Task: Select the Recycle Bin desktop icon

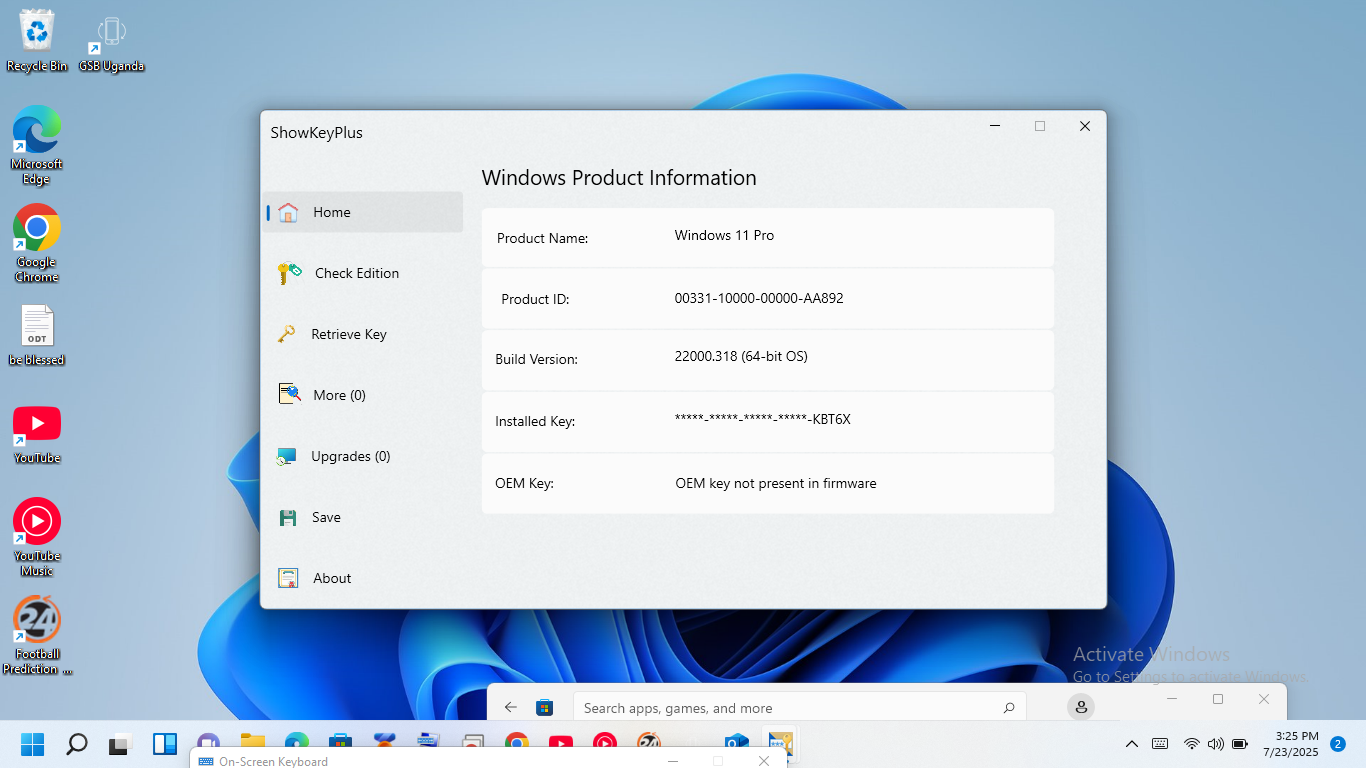Action: click(37, 41)
